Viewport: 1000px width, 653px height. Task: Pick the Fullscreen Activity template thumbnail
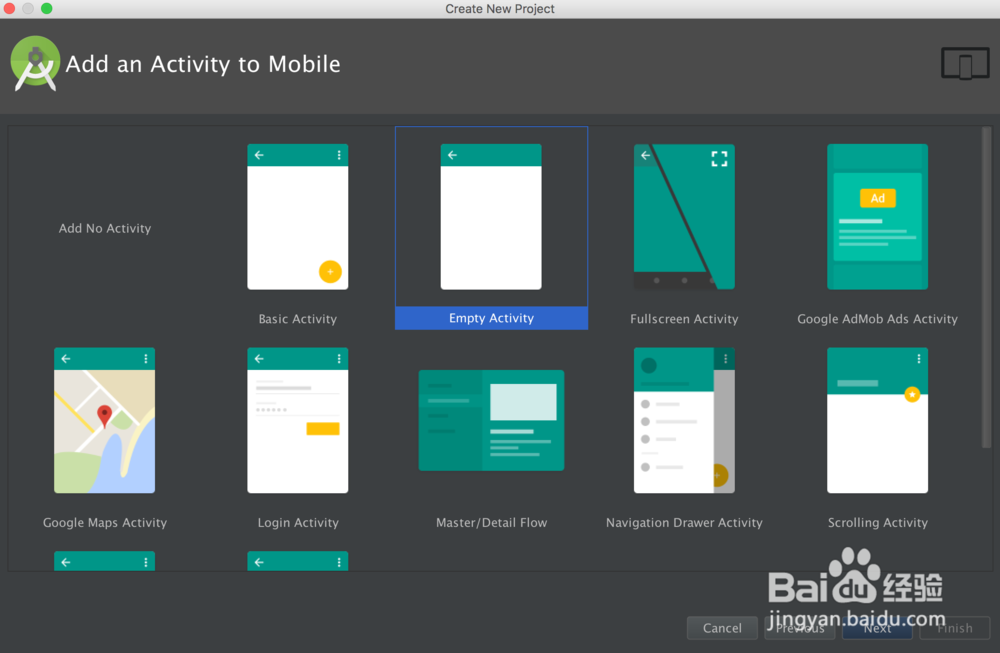pos(684,217)
